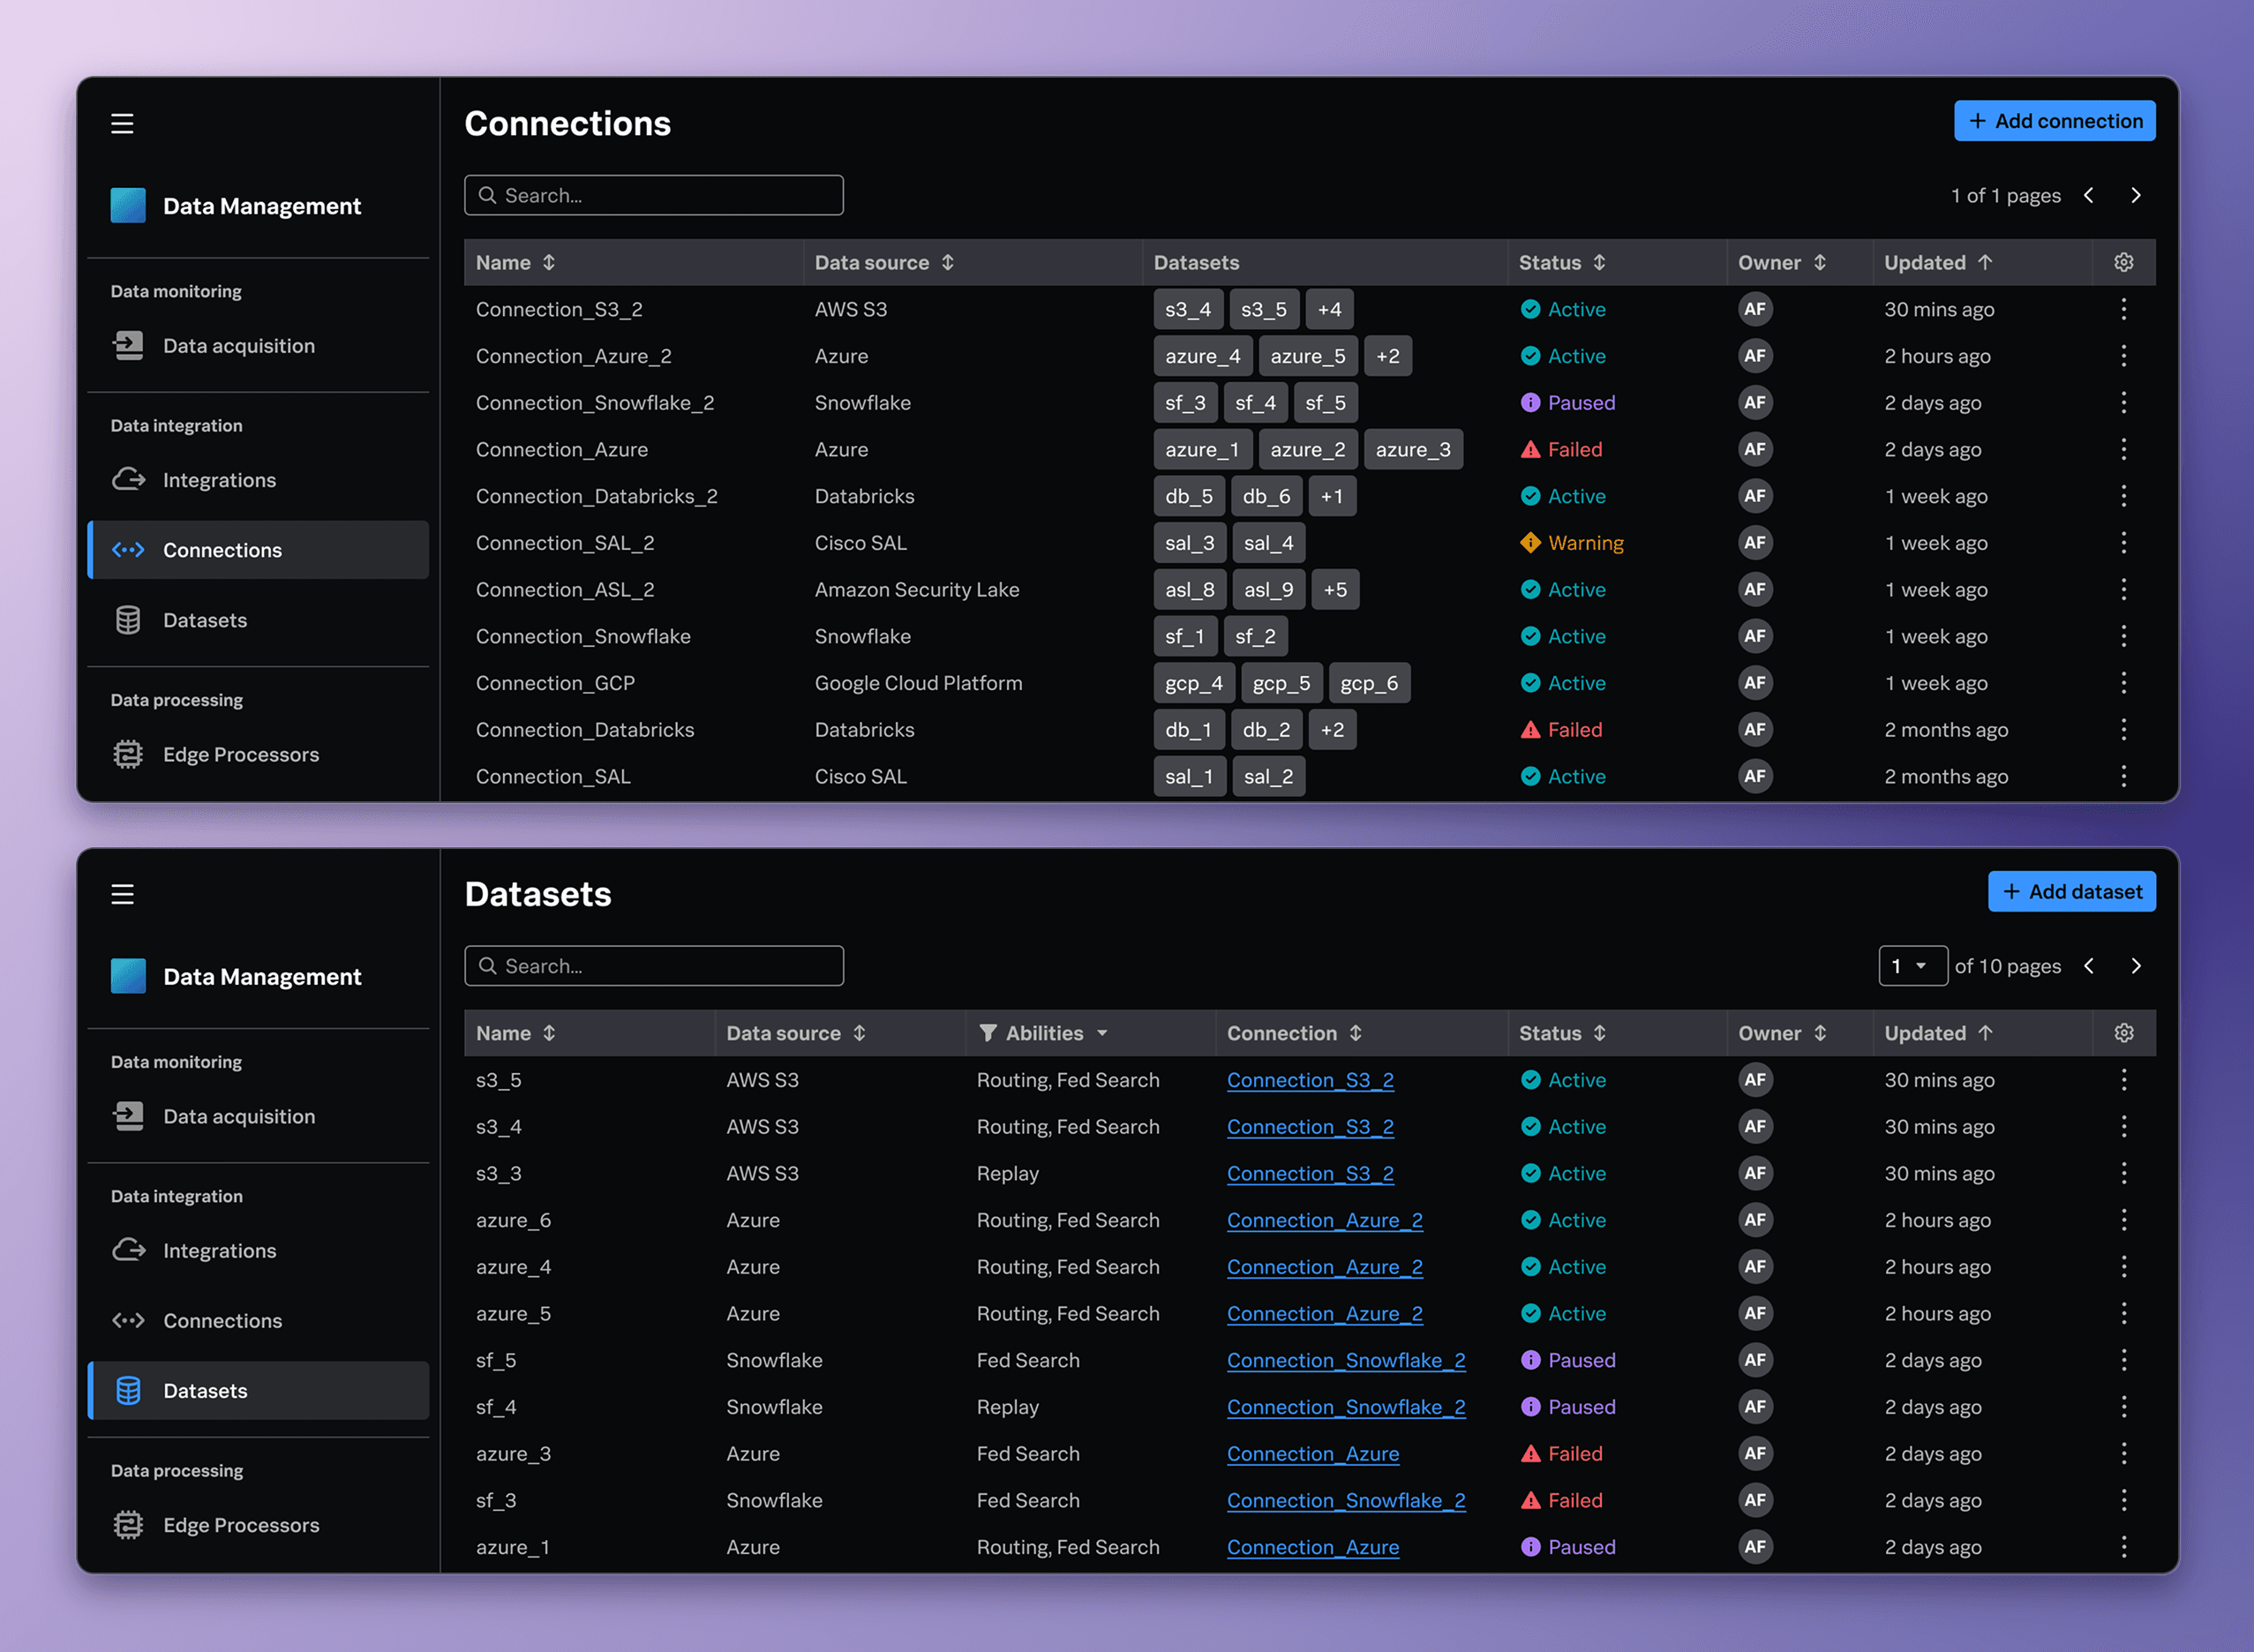Open row menu for Connection_Databricks connection
The width and height of the screenshot is (2254, 1652).
[2124, 730]
